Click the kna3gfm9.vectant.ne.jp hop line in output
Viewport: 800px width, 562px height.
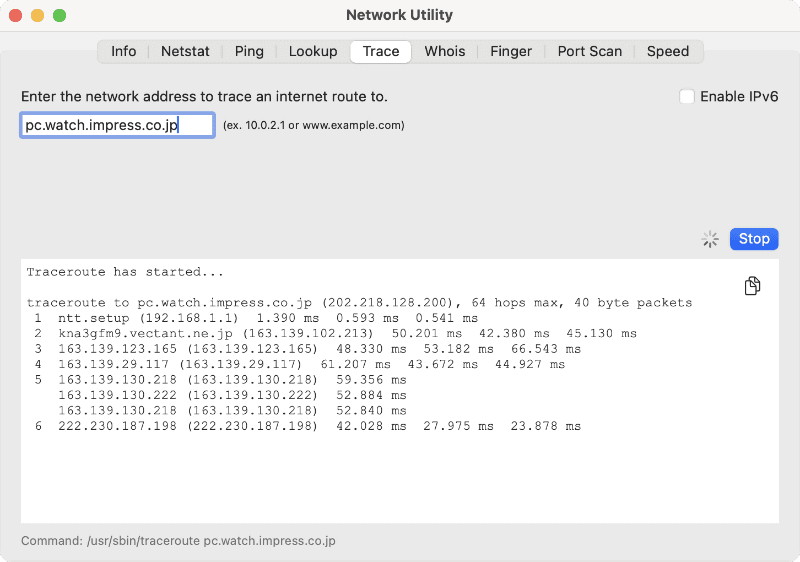pyautogui.click(x=330, y=333)
